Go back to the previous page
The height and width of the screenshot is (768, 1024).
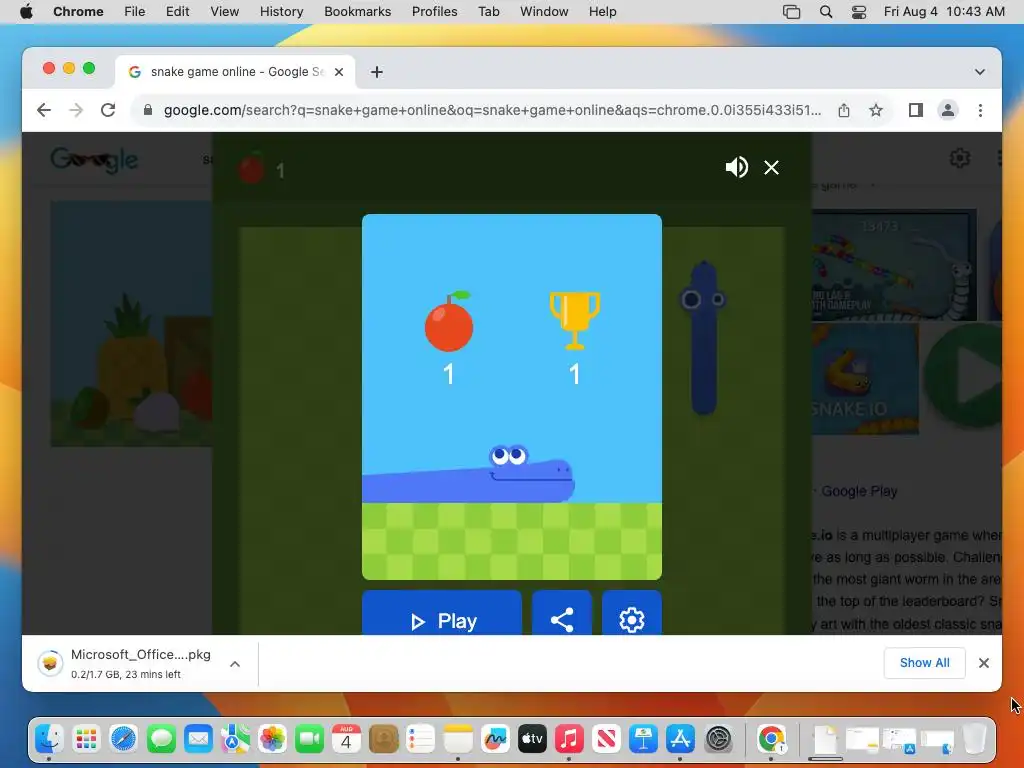coord(44,110)
